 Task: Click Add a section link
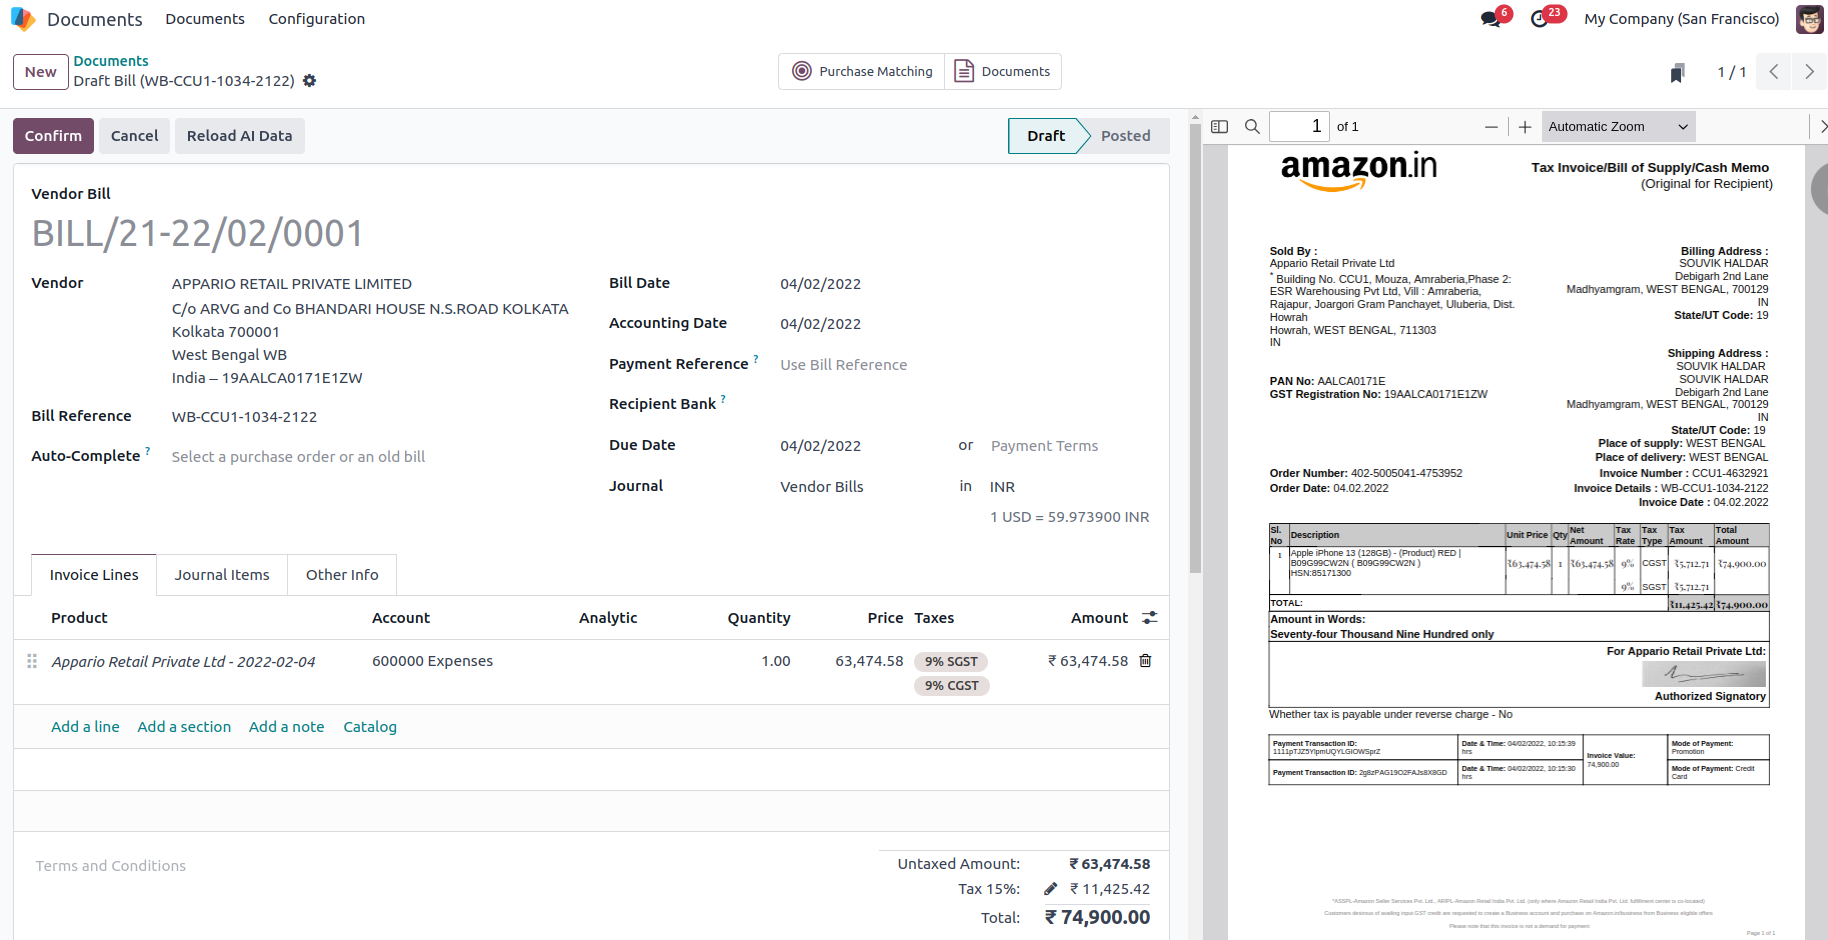click(184, 727)
